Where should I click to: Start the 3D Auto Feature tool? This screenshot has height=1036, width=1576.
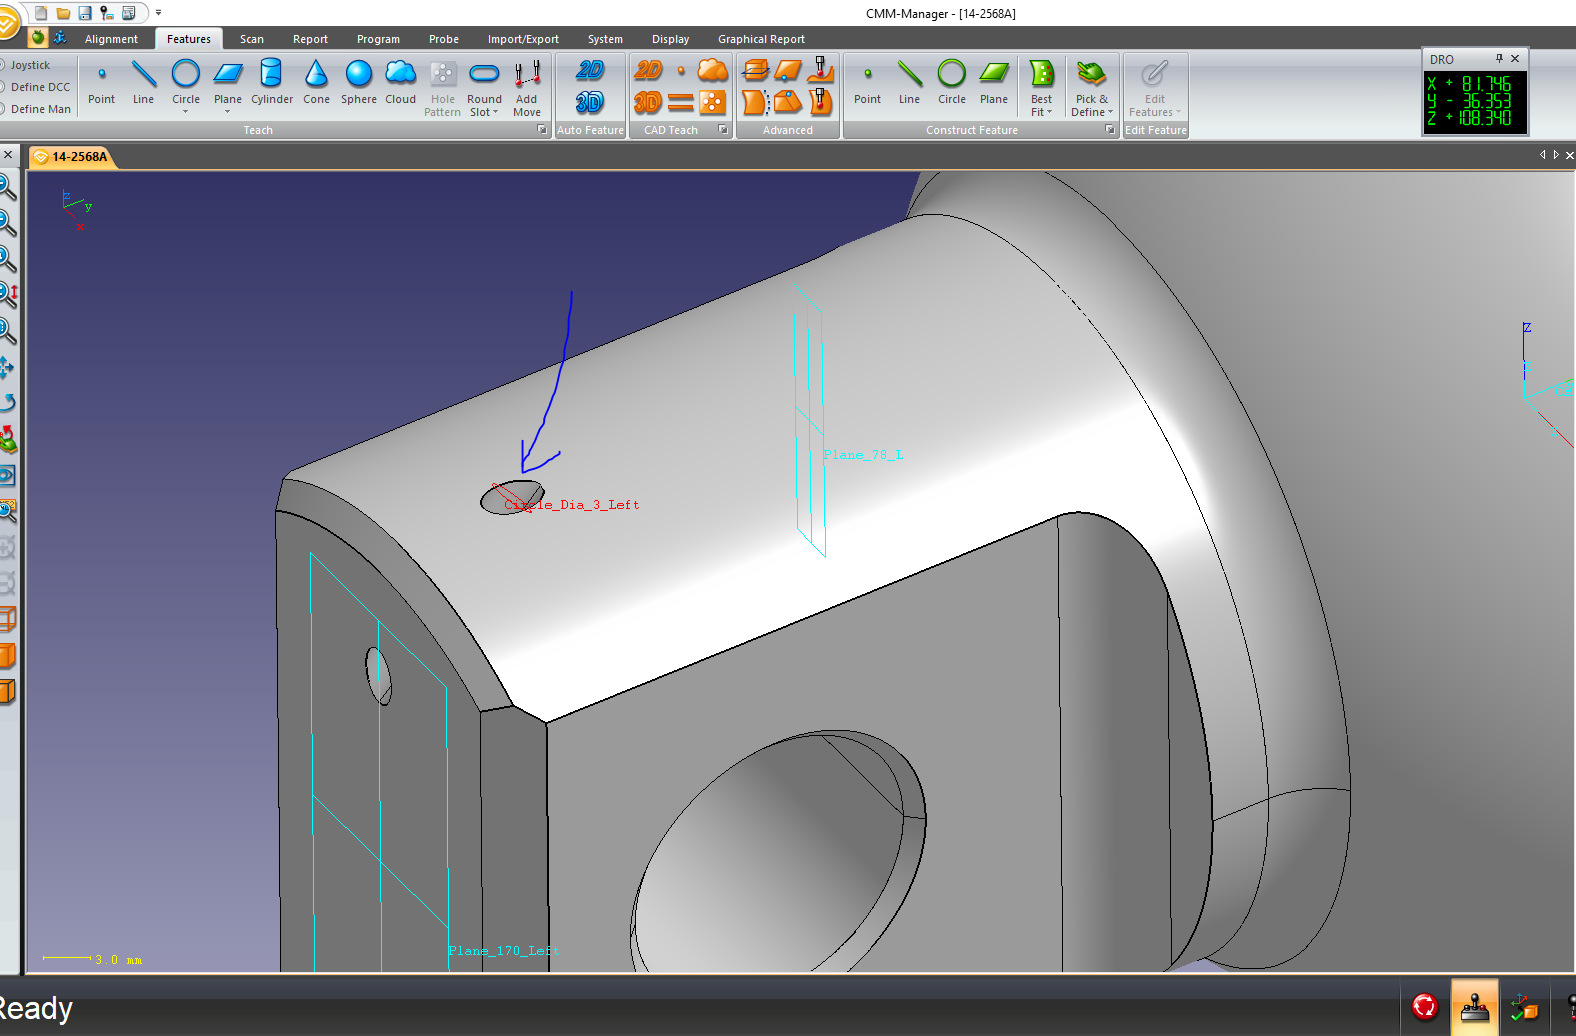590,102
